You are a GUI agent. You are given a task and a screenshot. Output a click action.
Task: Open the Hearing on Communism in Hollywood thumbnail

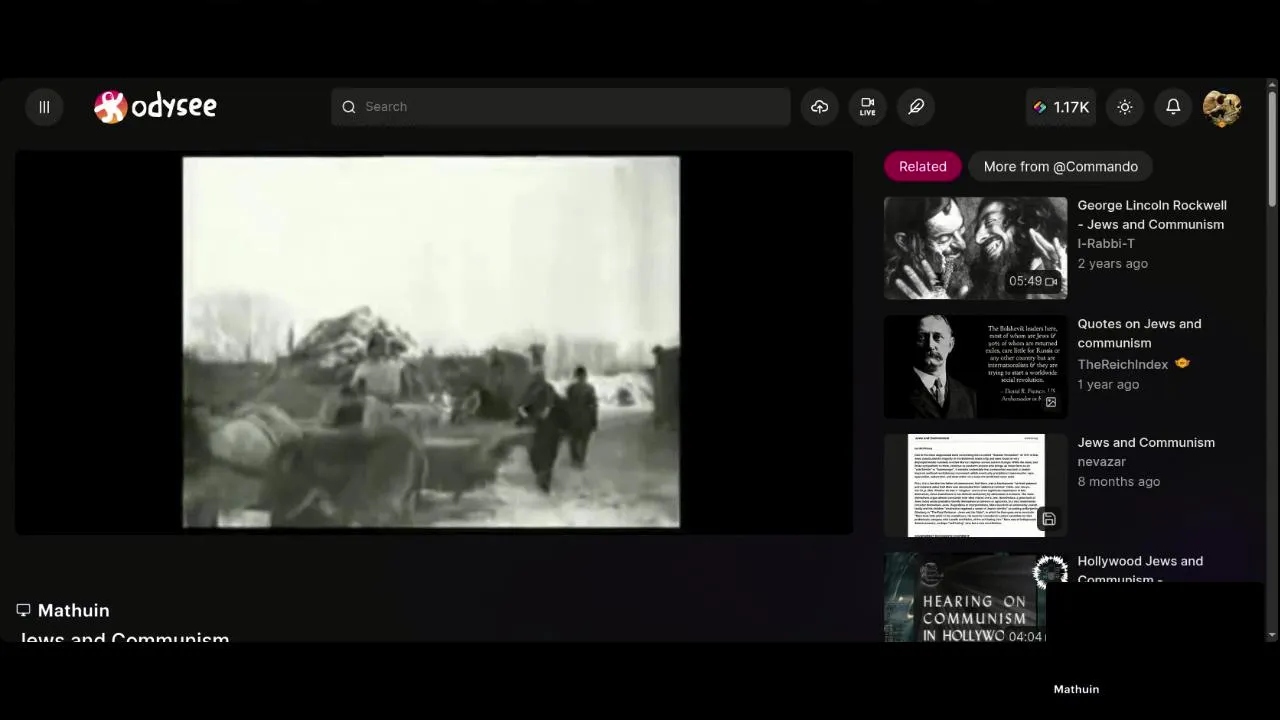click(x=965, y=598)
